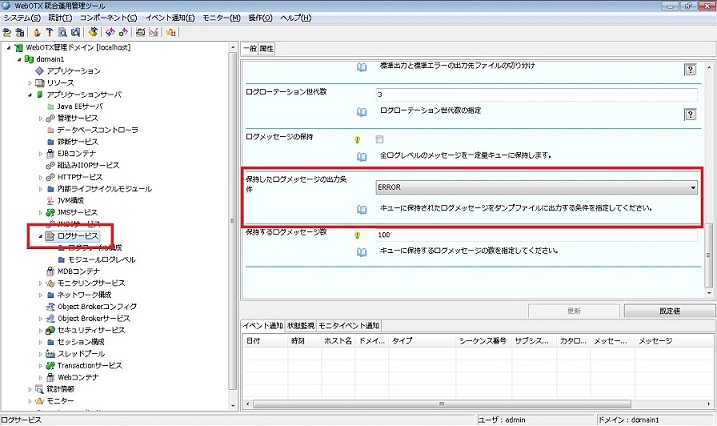The width and height of the screenshot is (717, 426).
Task: Click the WebOTX管理ドメイン server icon
Action: click(19, 48)
